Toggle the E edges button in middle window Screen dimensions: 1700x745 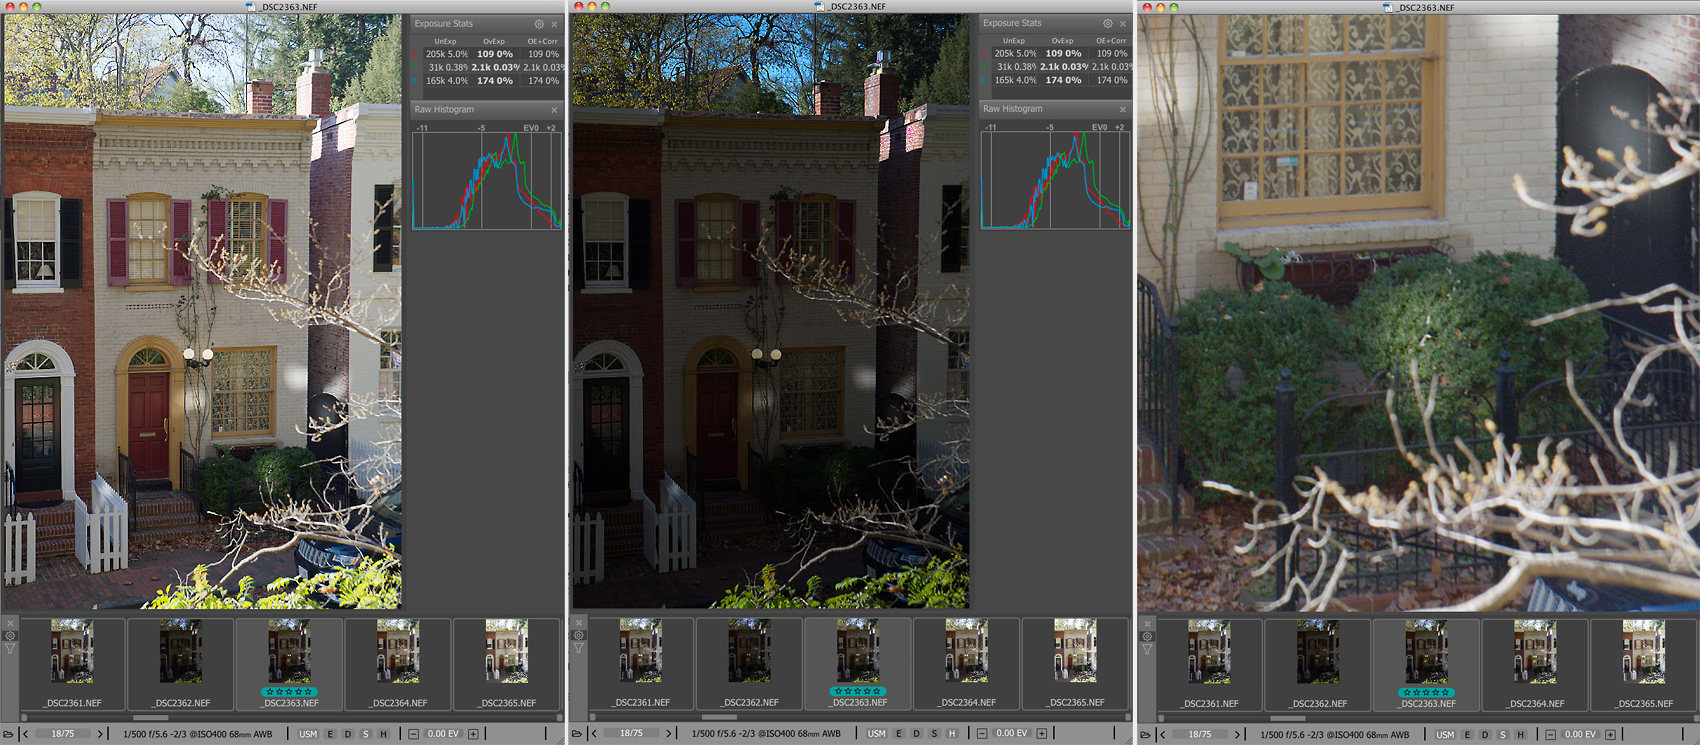[899, 734]
